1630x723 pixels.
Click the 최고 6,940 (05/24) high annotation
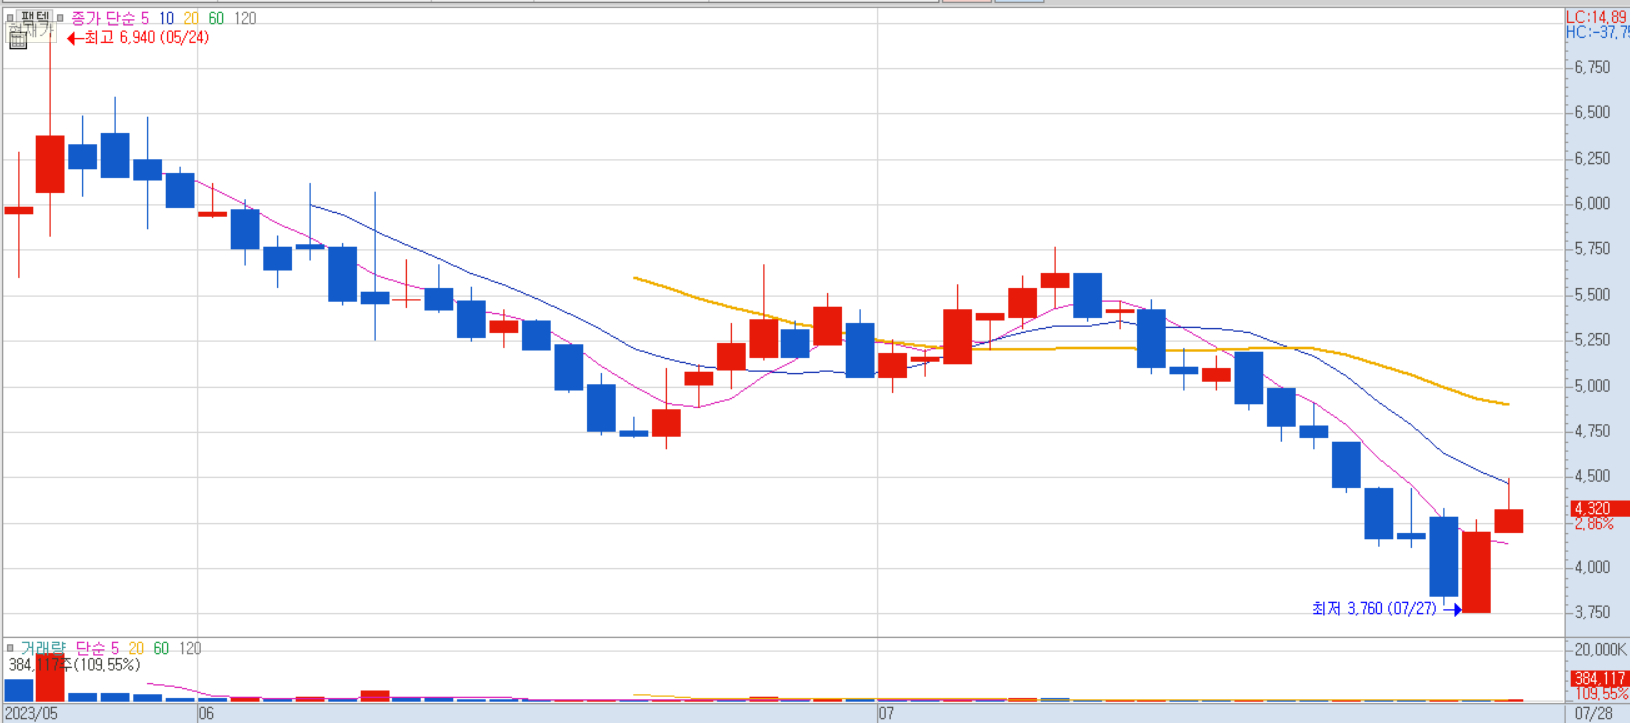coord(138,38)
